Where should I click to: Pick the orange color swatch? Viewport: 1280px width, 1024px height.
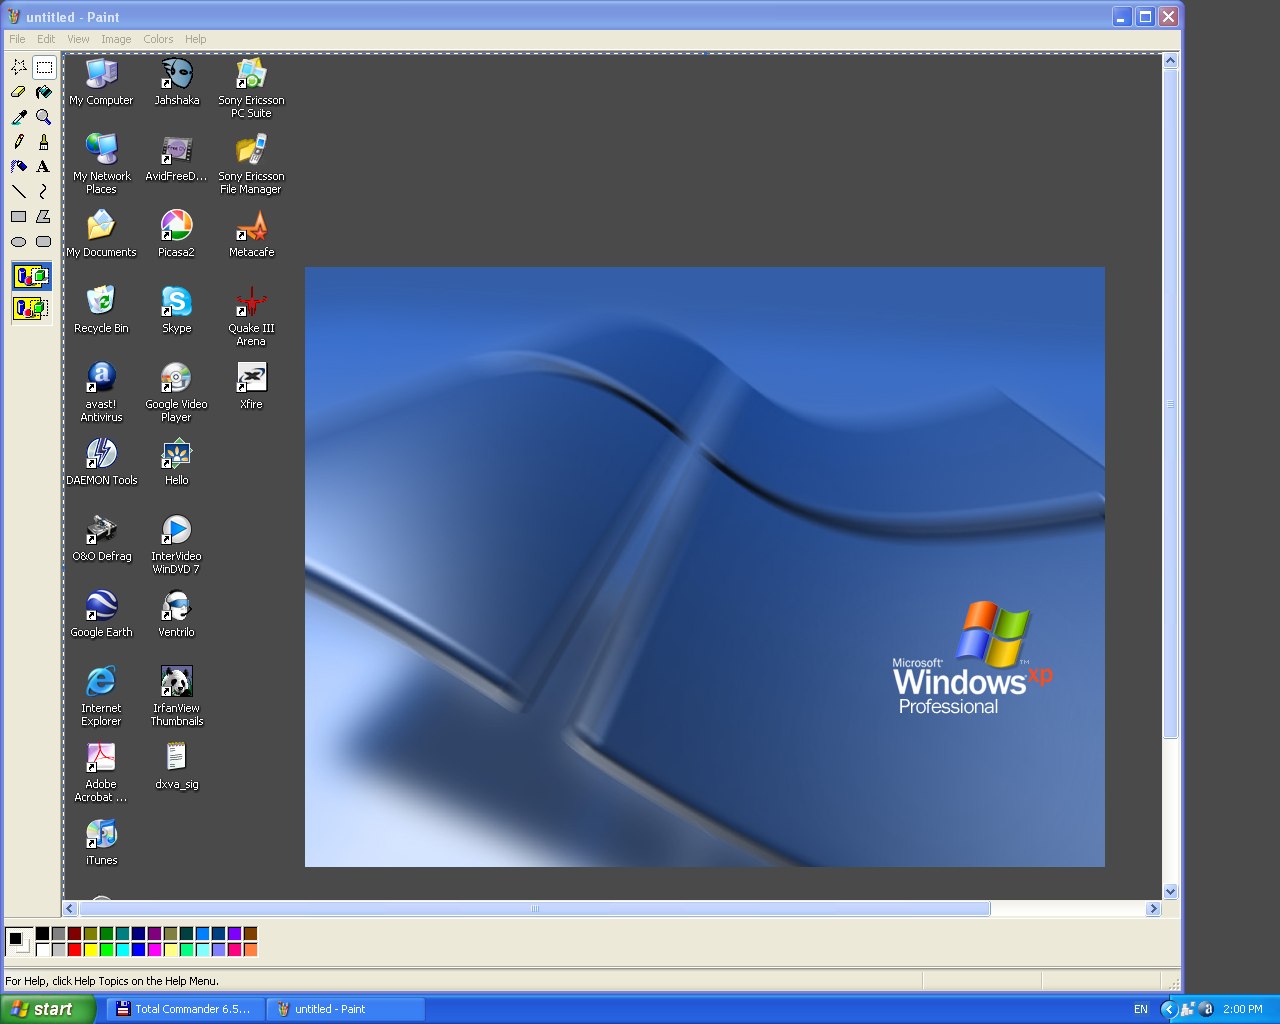click(x=250, y=949)
